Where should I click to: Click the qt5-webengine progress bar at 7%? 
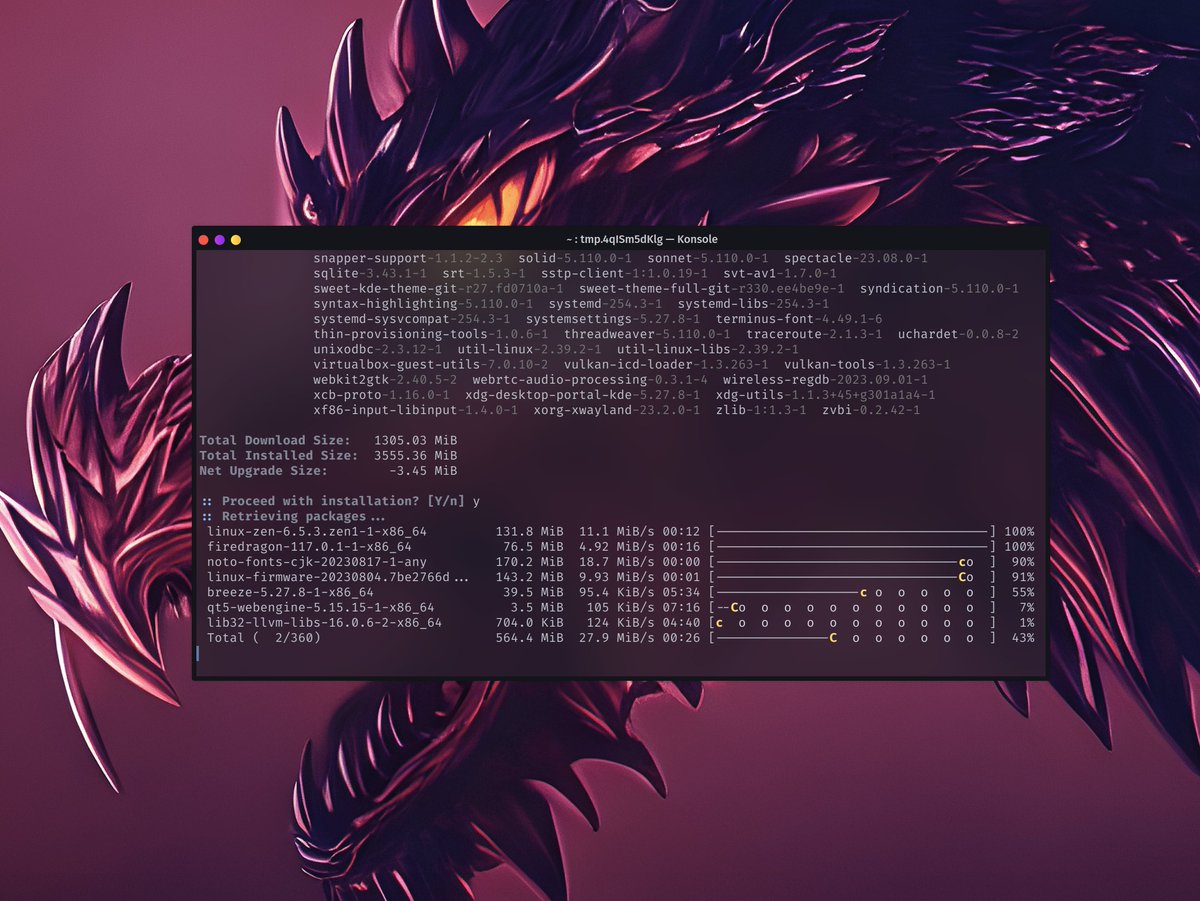852,607
